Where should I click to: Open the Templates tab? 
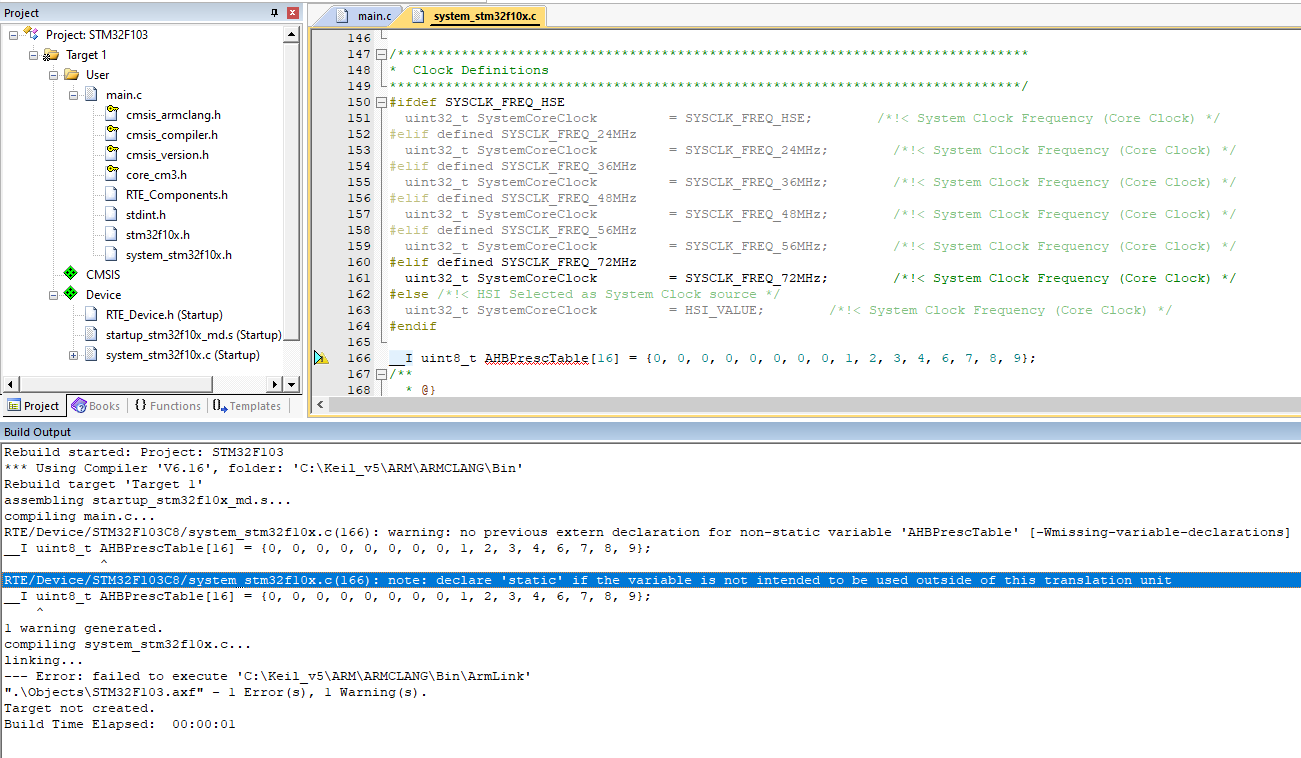[247, 406]
